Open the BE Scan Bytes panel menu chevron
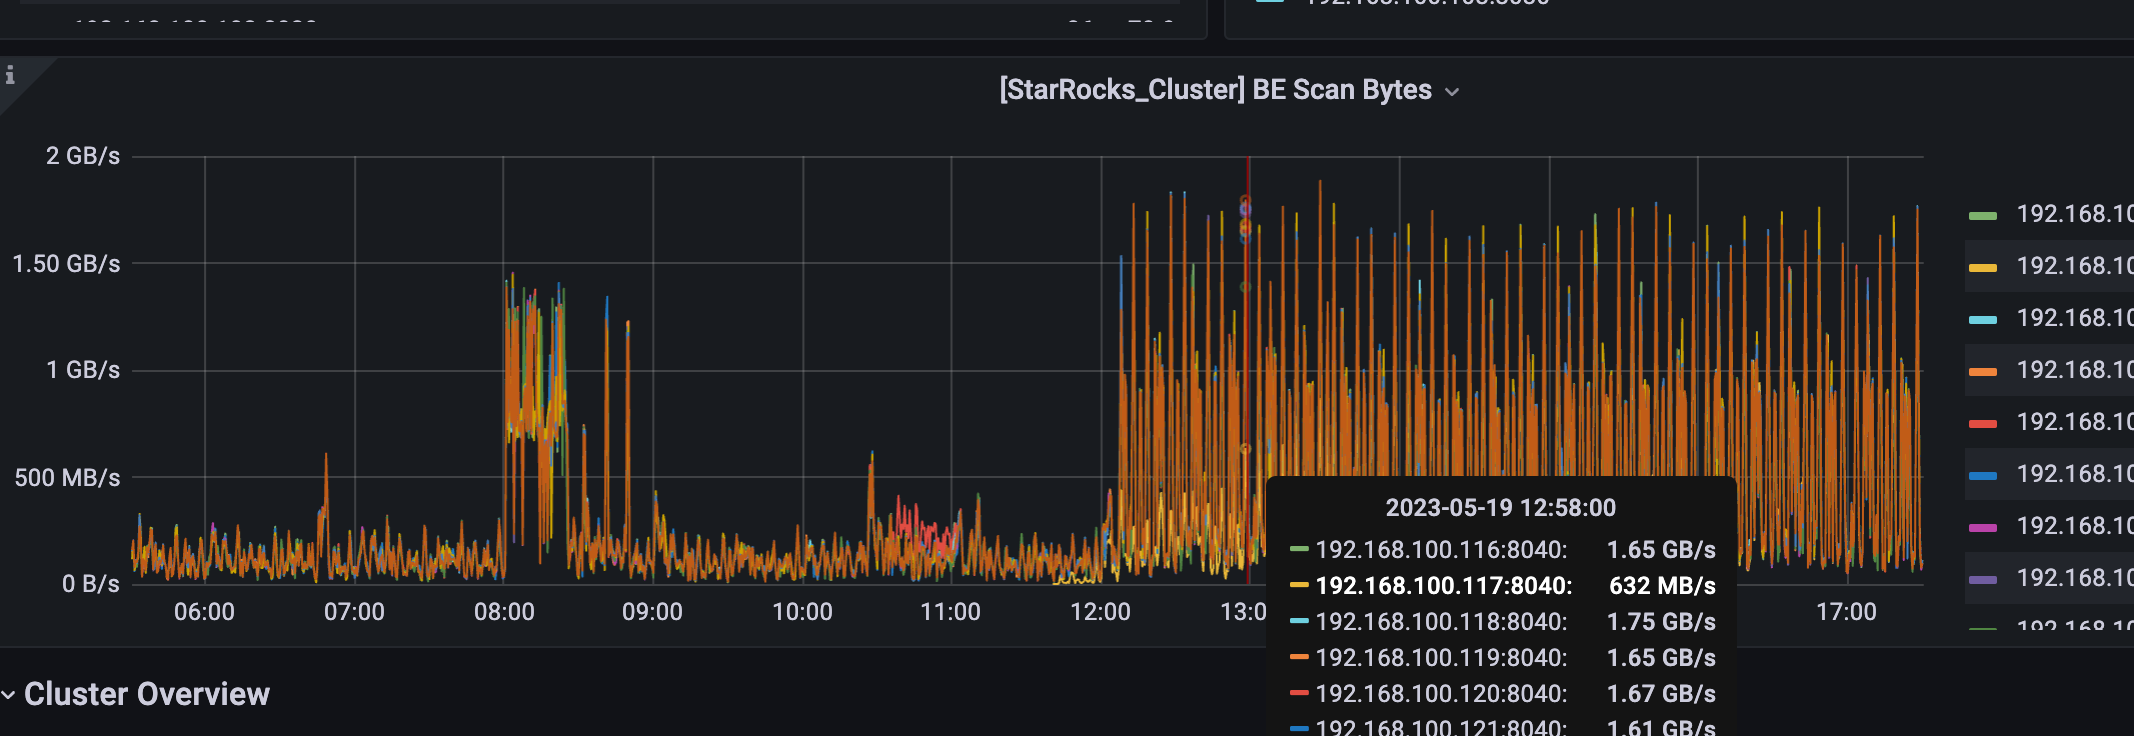Viewport: 2134px width, 736px height. (1452, 92)
